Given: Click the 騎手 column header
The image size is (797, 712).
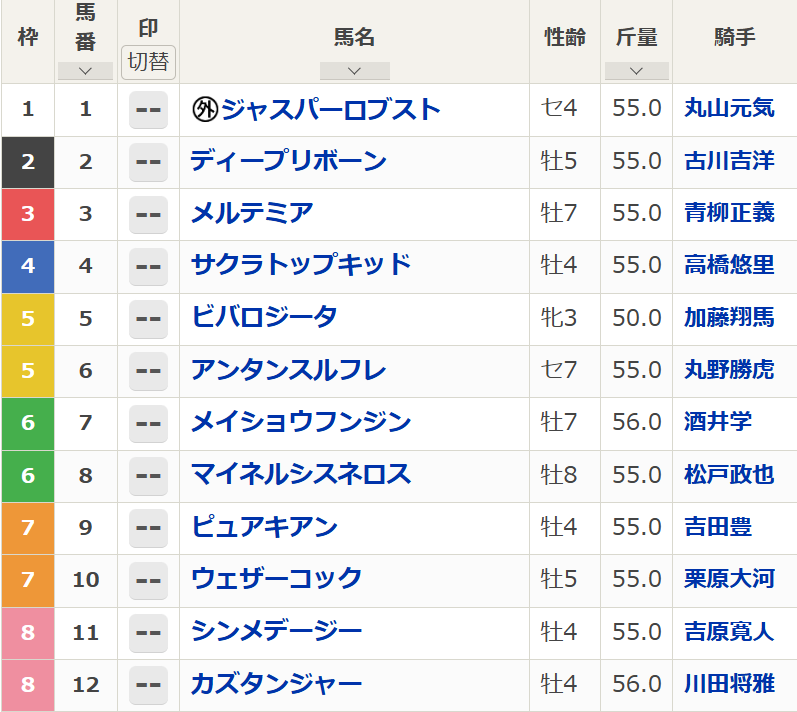Looking at the screenshot, I should pyautogui.click(x=734, y=38).
